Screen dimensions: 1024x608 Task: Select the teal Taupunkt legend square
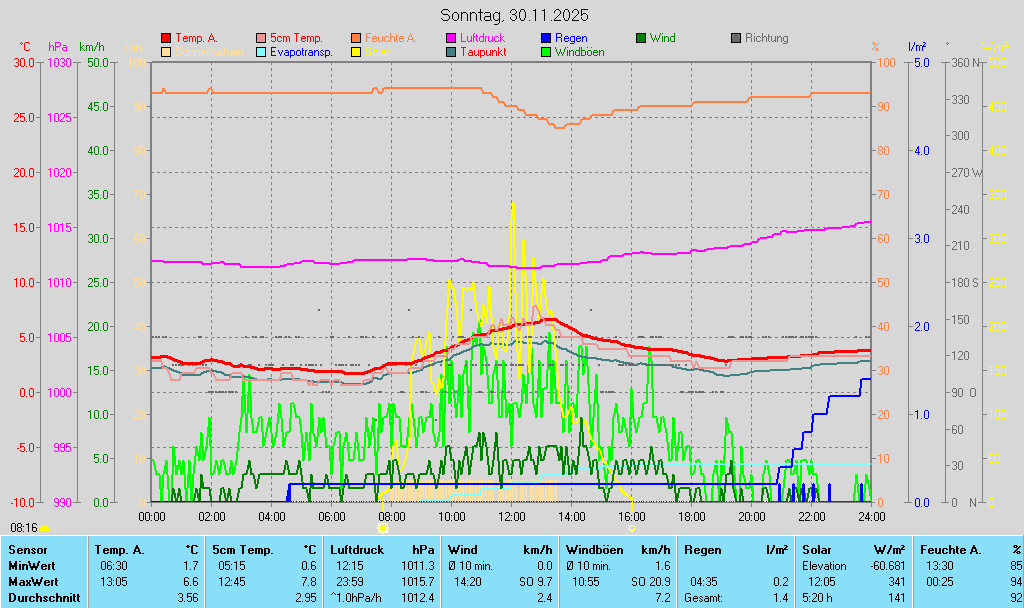[450, 51]
